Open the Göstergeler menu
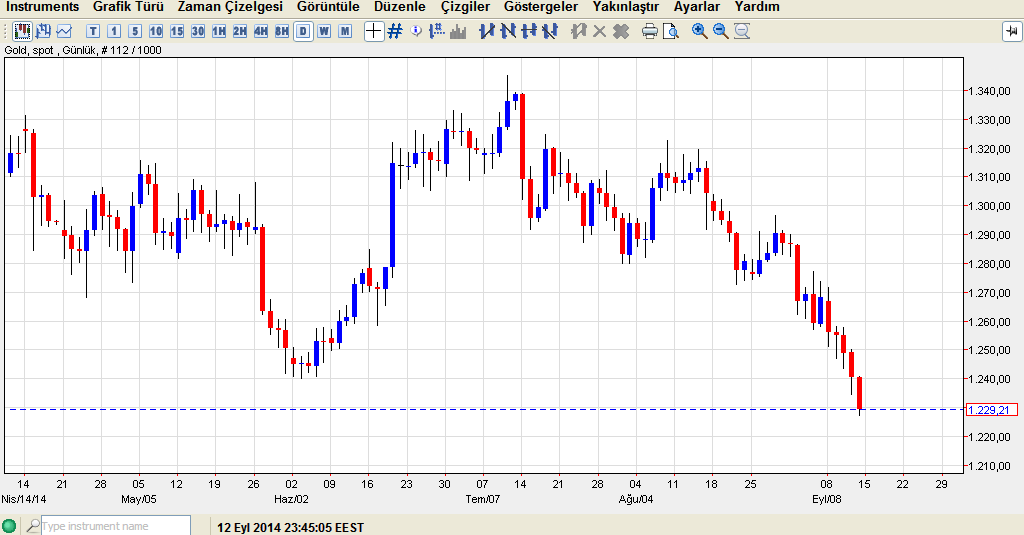 tap(541, 7)
